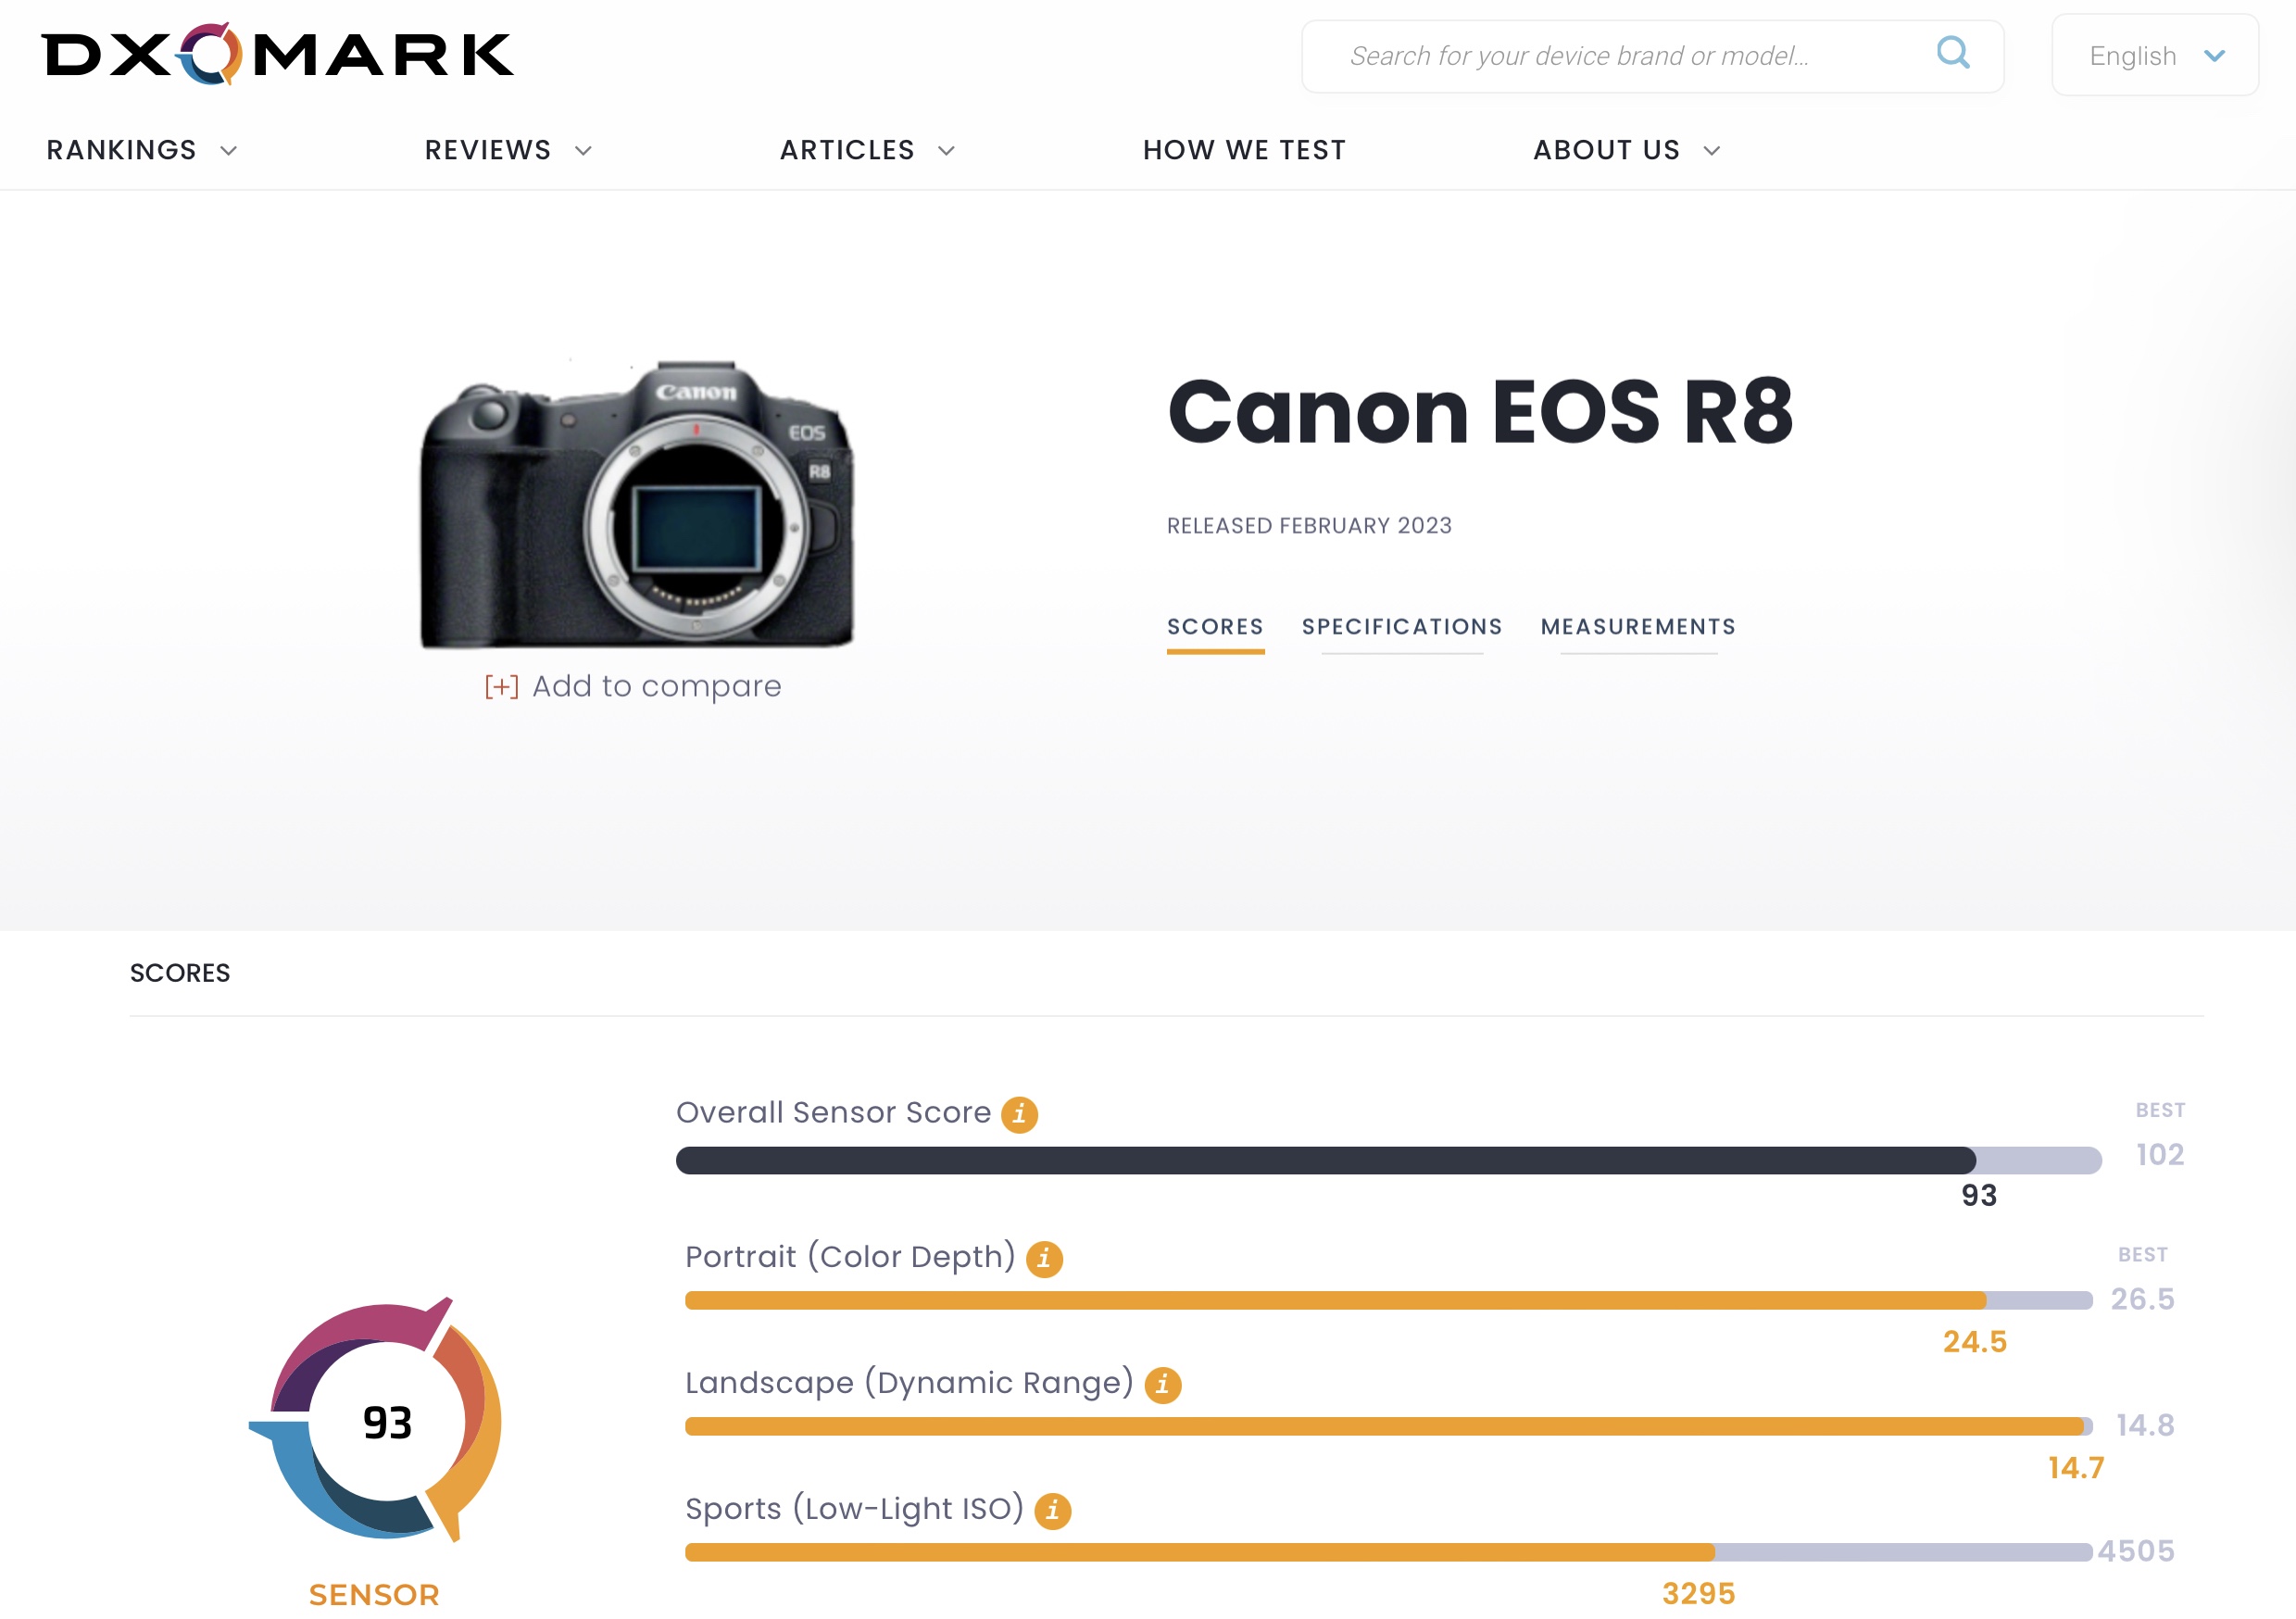
Task: Click the DXOMARK logo
Action: click(x=278, y=55)
